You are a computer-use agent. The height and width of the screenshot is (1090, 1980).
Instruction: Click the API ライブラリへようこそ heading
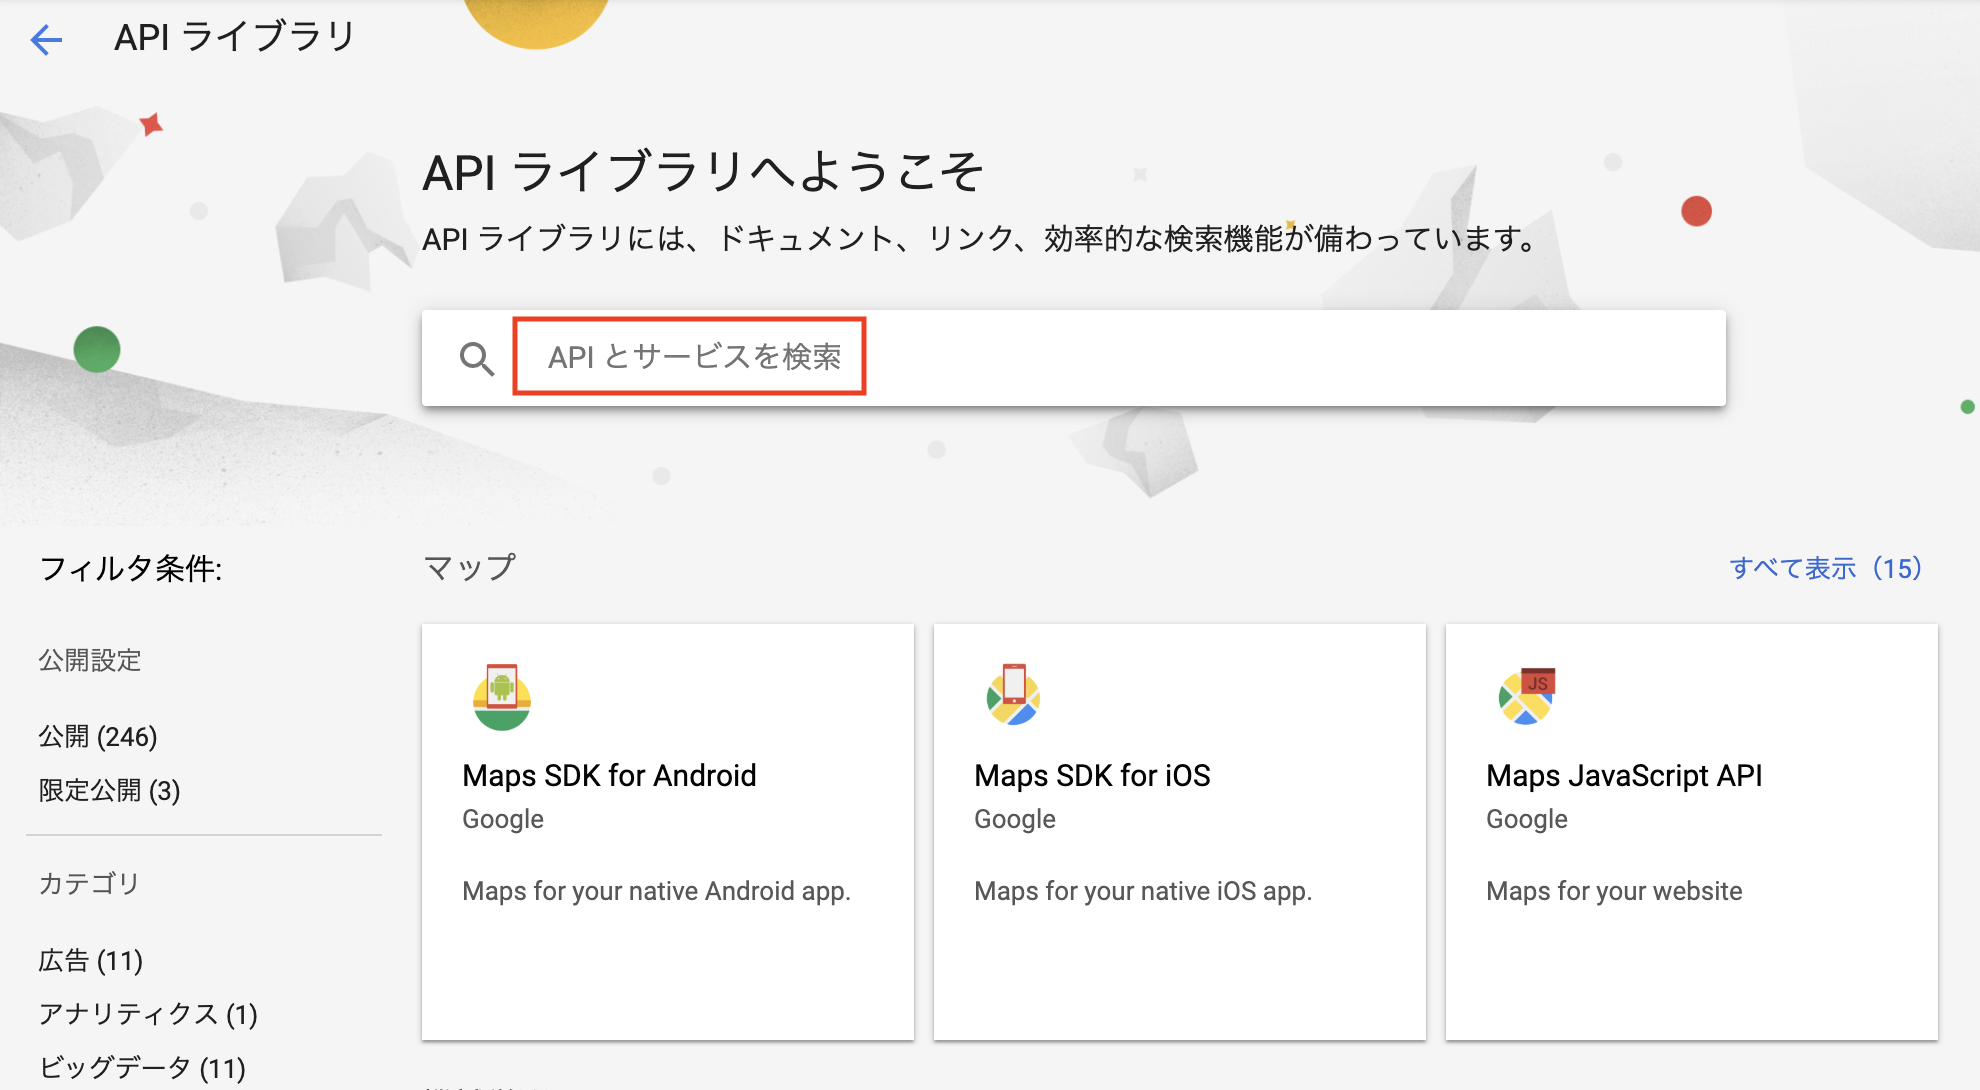click(x=703, y=171)
